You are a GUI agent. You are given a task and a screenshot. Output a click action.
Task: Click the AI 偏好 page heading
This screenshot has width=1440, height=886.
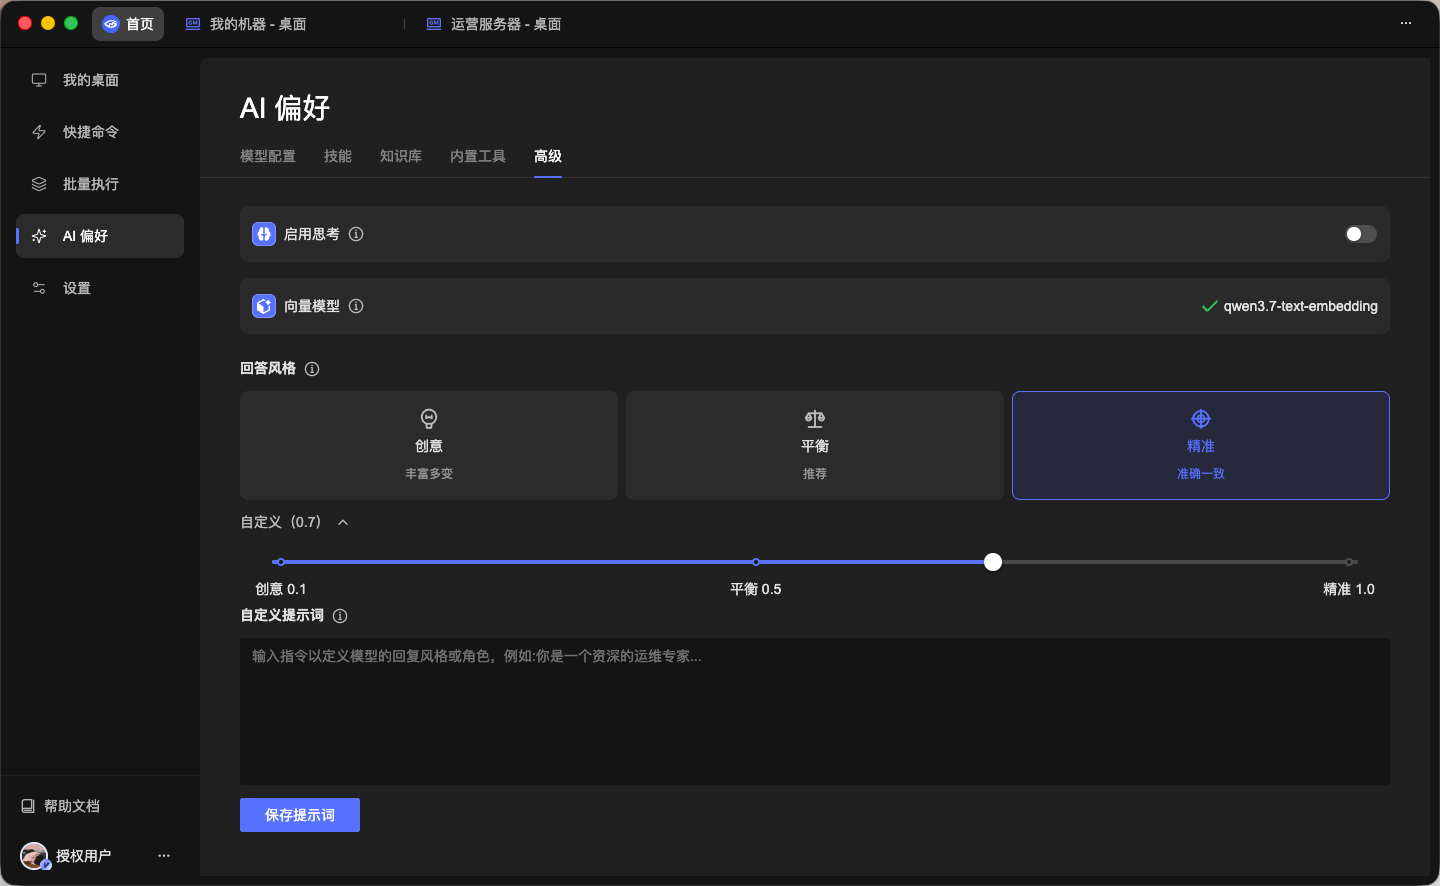pyautogui.click(x=285, y=108)
